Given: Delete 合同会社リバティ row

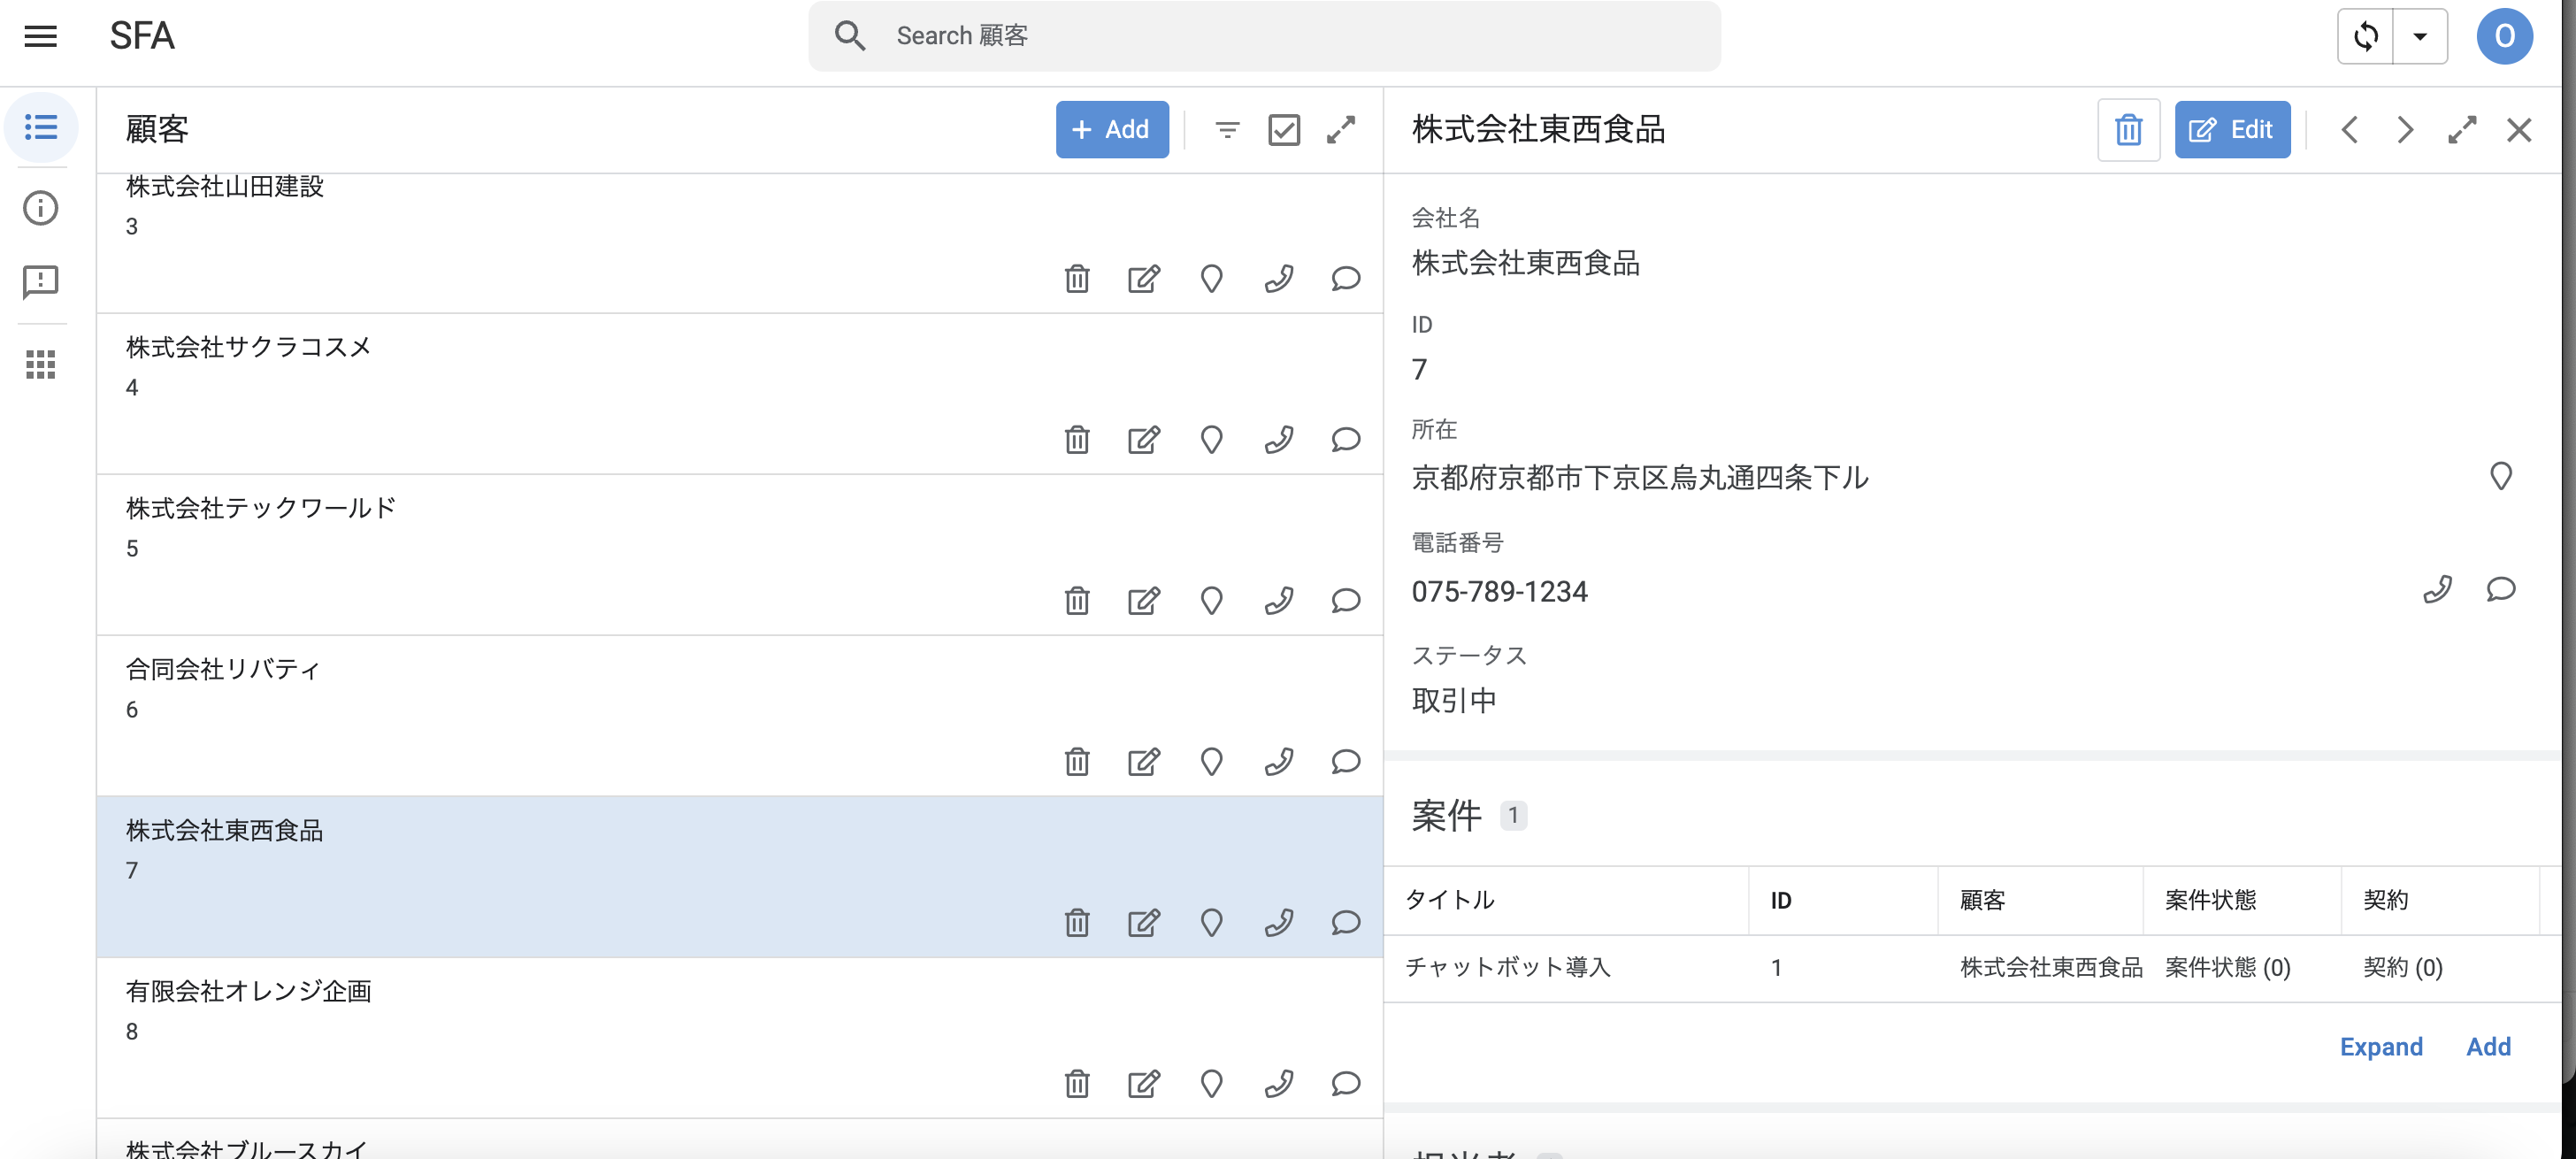Looking at the screenshot, I should [1077, 762].
